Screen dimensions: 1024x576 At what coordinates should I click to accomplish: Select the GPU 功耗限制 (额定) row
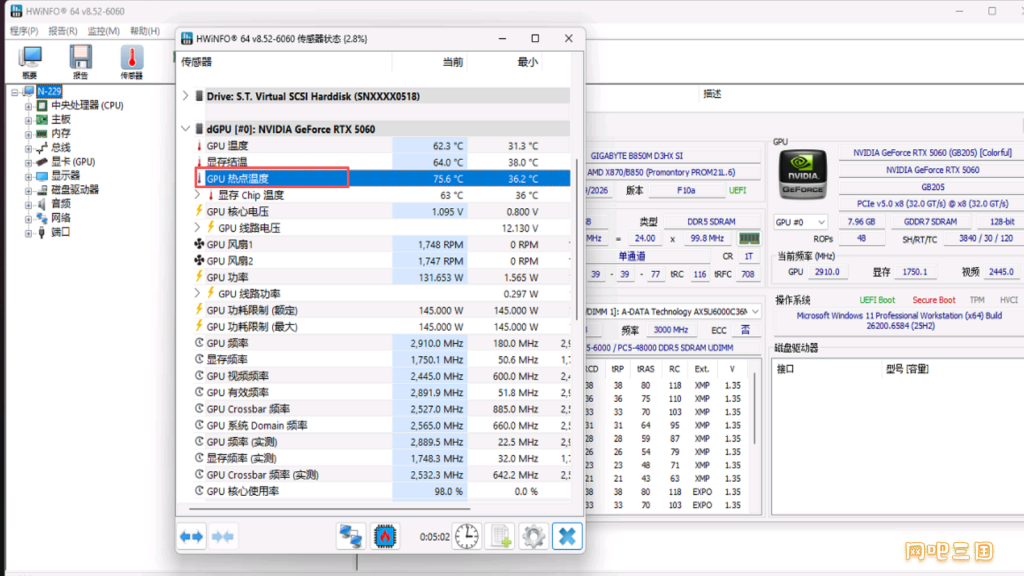click(383, 310)
